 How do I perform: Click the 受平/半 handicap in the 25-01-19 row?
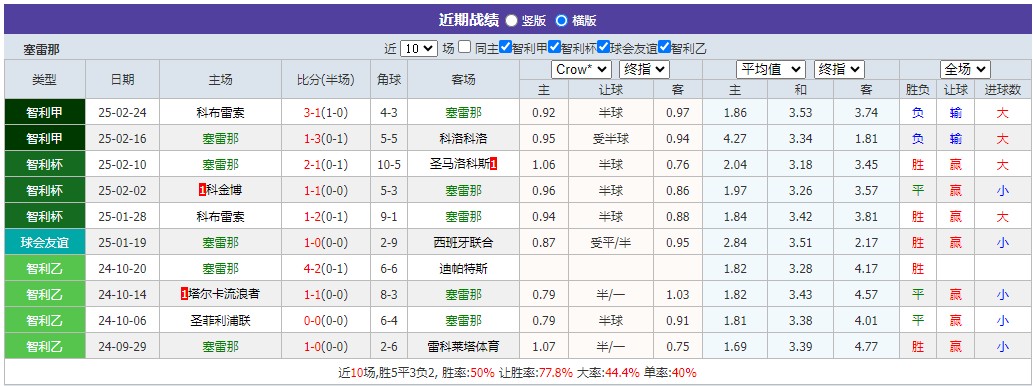[x=611, y=242]
